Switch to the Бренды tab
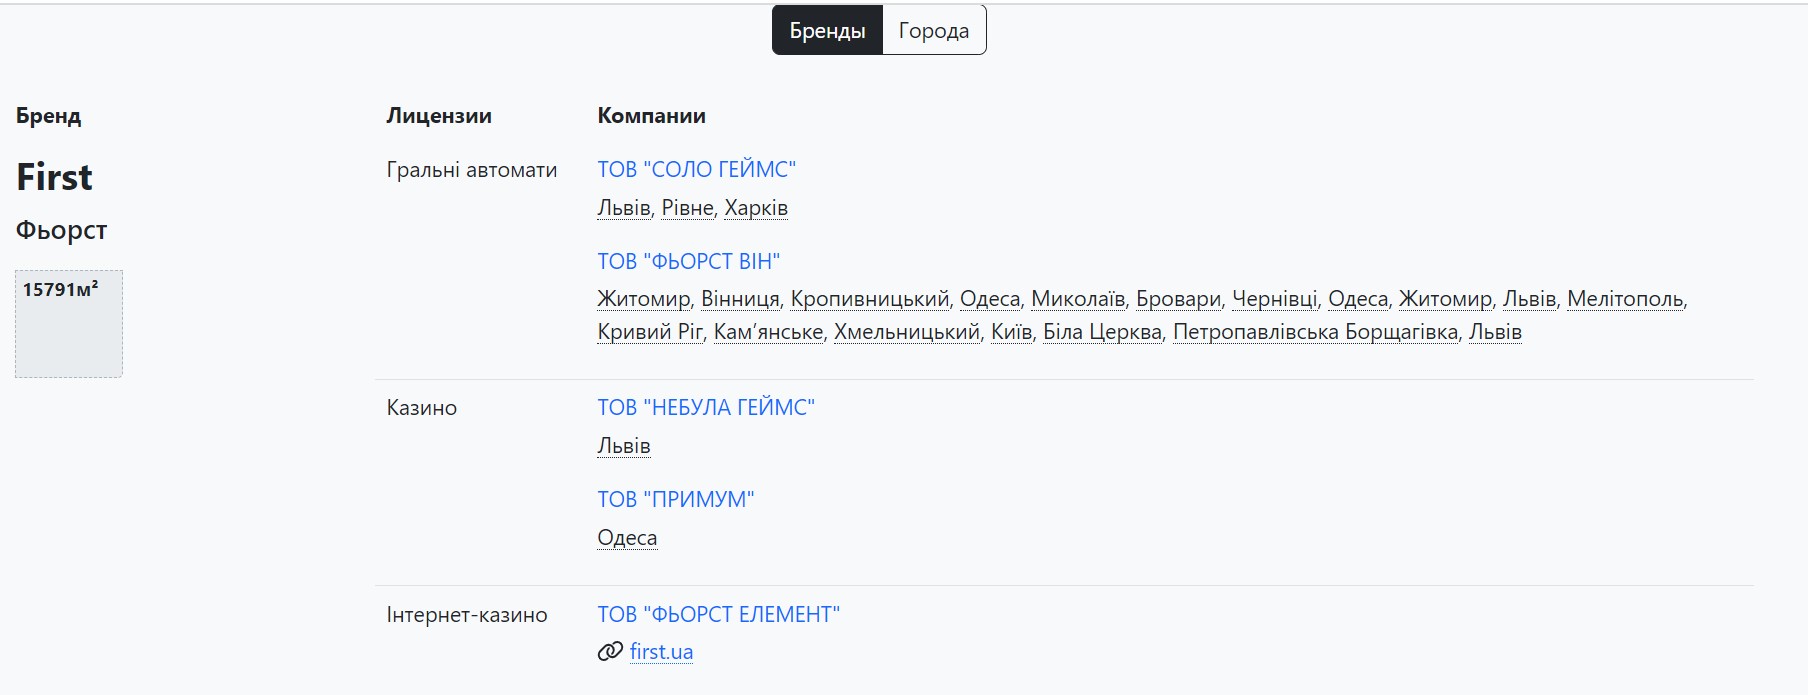Viewport: 1808px width, 695px height. click(x=827, y=31)
